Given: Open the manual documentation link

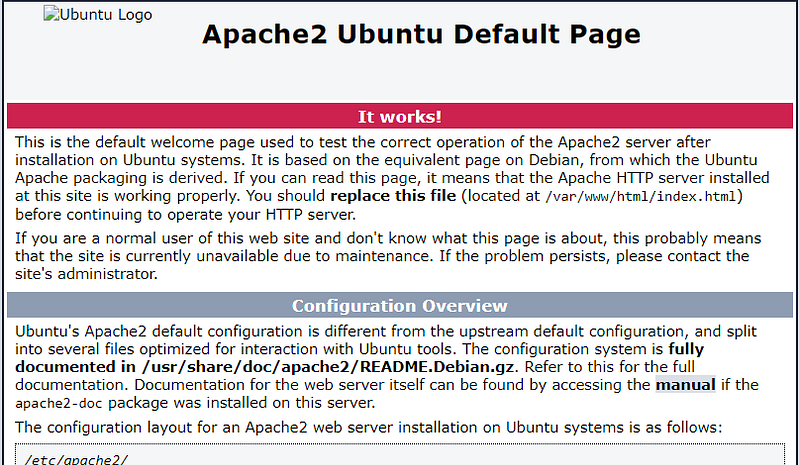Looking at the screenshot, I should [685, 384].
